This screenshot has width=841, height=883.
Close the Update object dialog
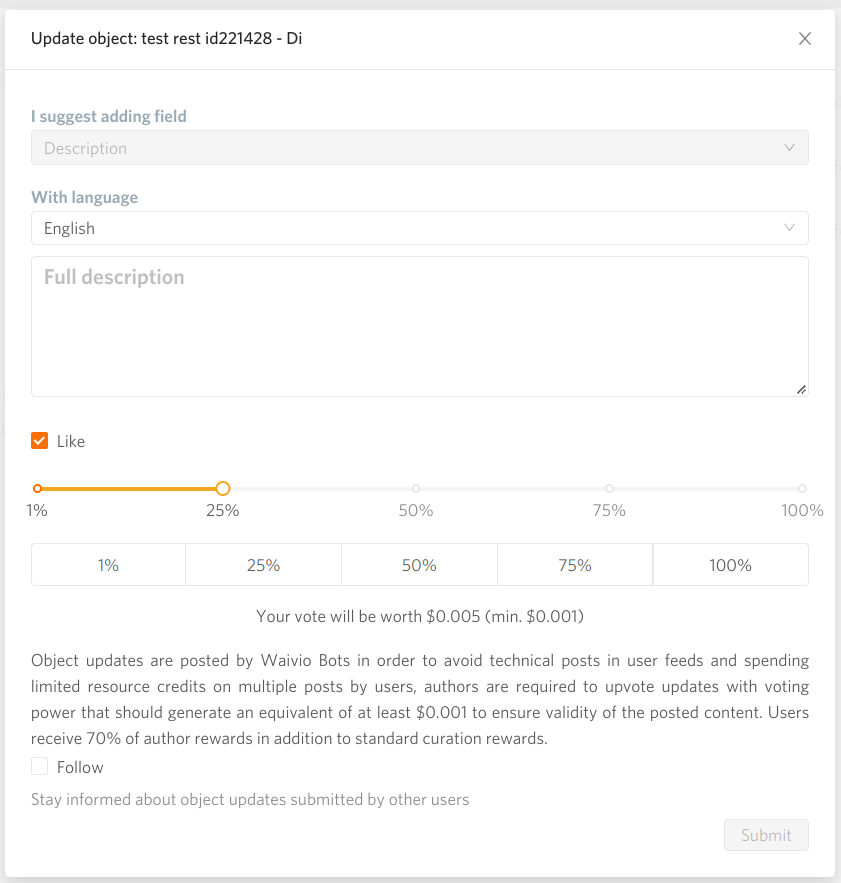(x=805, y=39)
